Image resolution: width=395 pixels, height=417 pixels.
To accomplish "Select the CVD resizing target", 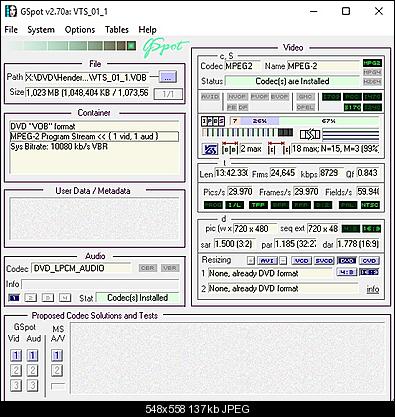I will (x=369, y=261).
